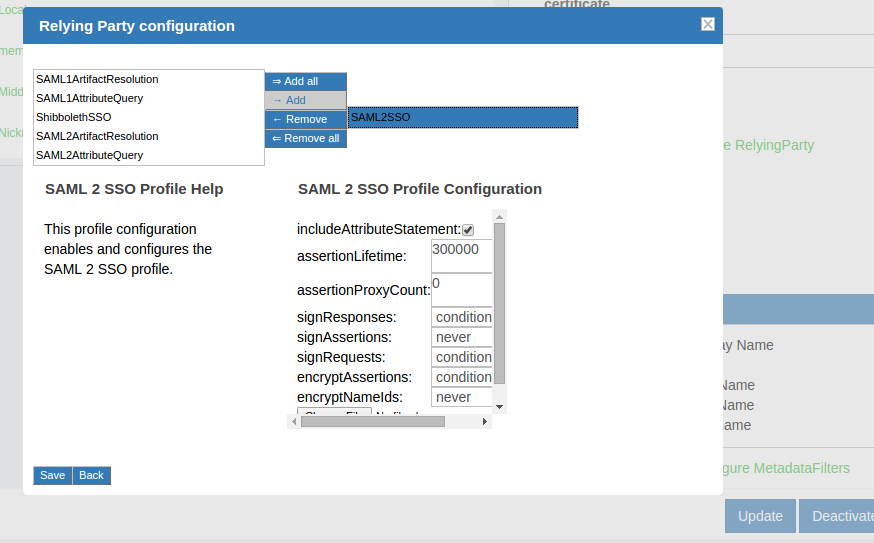Viewport: 874px width, 543px height.
Task: Click the assertionLifetime input field
Action: tap(461, 255)
